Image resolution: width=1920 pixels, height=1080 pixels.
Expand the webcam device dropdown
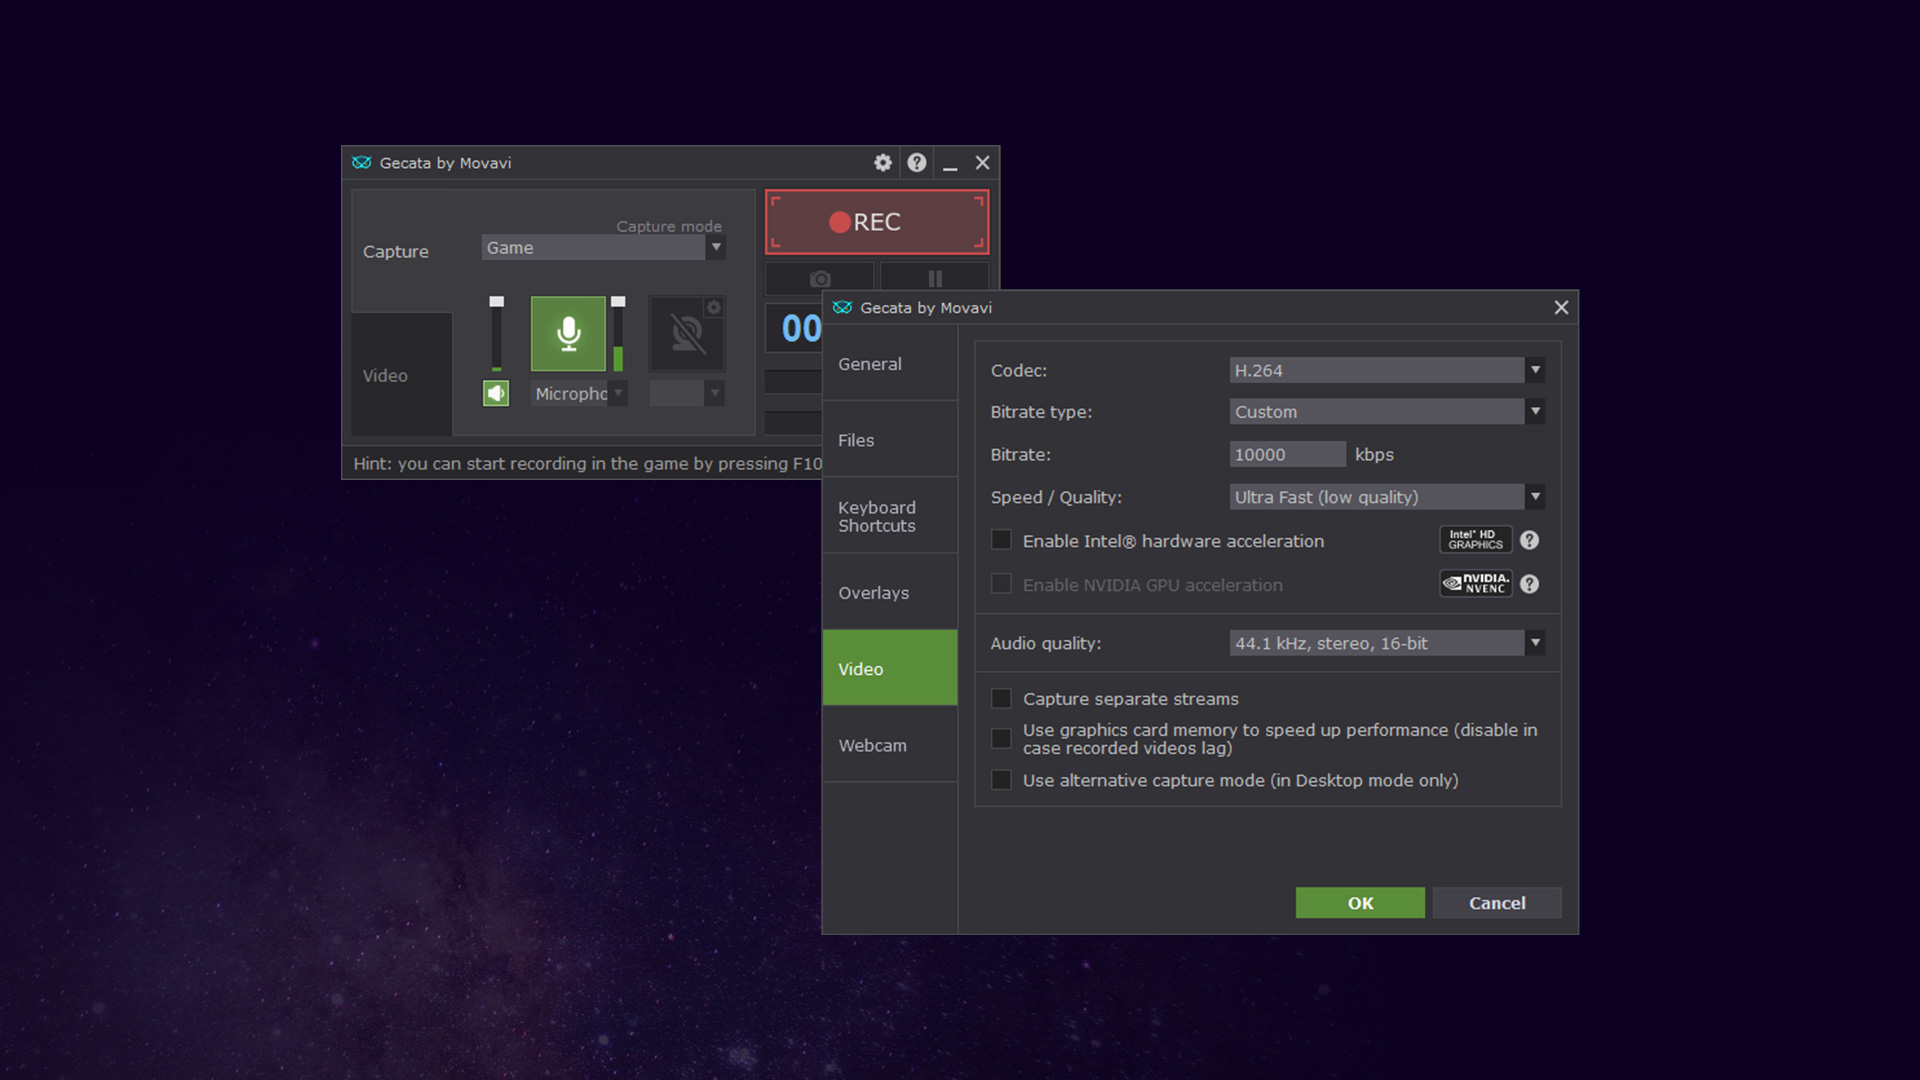[x=687, y=394]
